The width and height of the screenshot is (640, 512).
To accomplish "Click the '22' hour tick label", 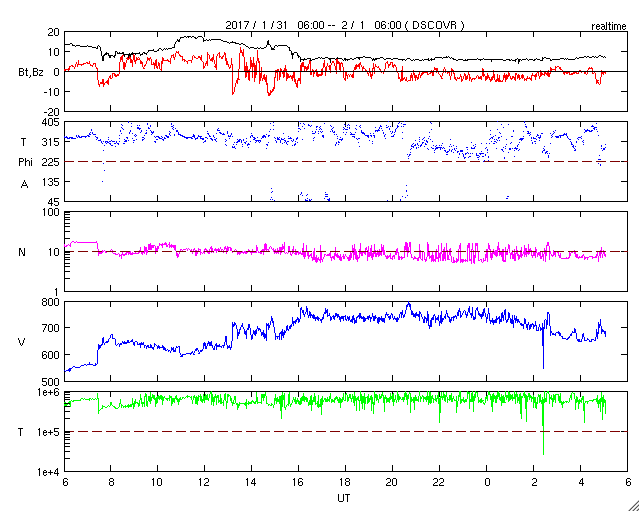I will [x=439, y=482].
